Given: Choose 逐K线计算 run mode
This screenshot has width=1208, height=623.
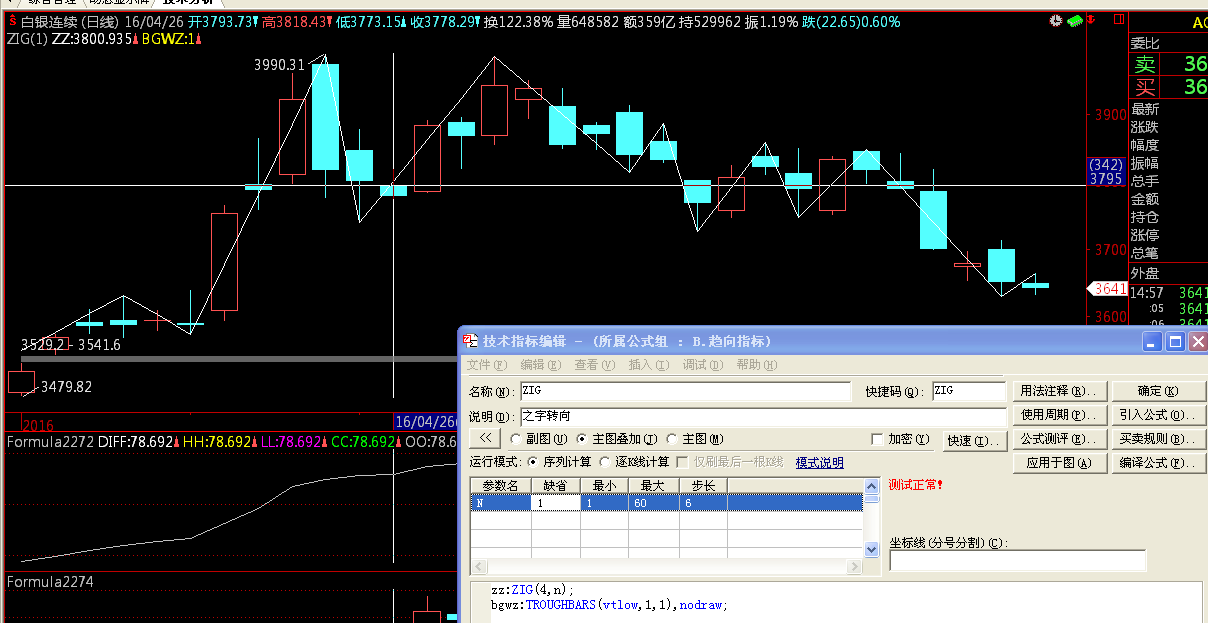Looking at the screenshot, I should coord(632,462).
